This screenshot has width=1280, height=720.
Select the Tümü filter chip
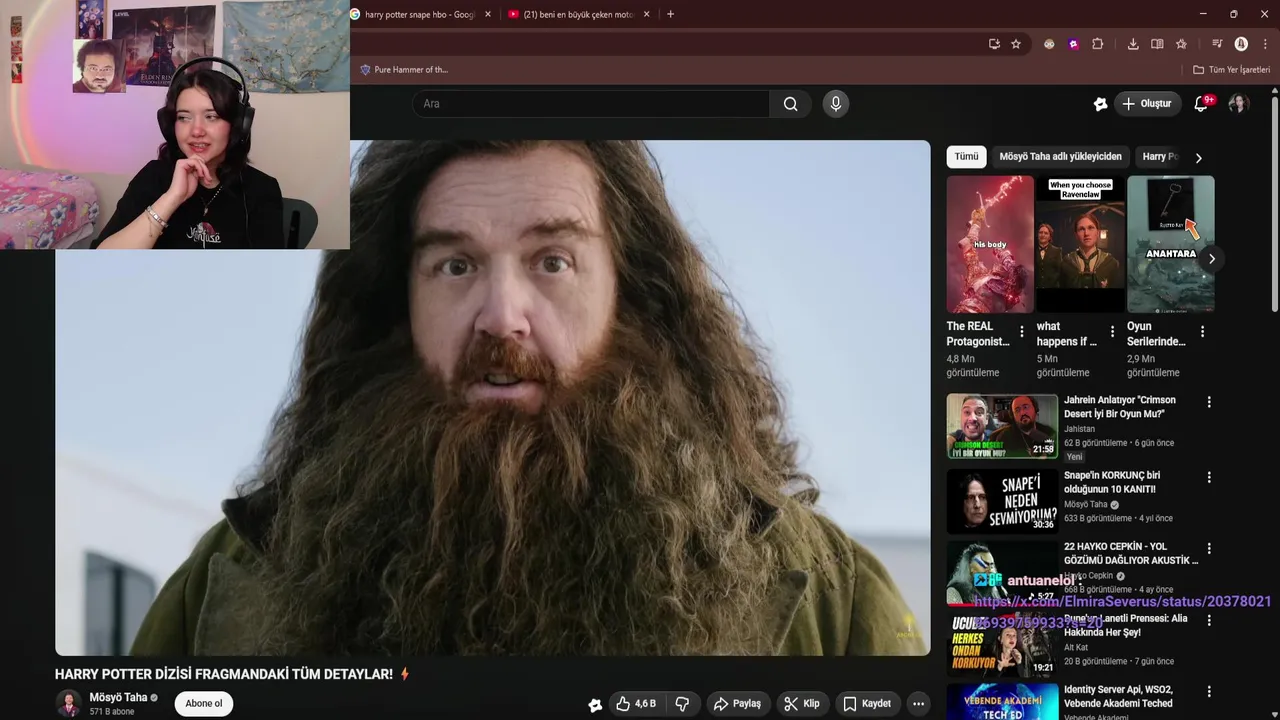click(966, 157)
